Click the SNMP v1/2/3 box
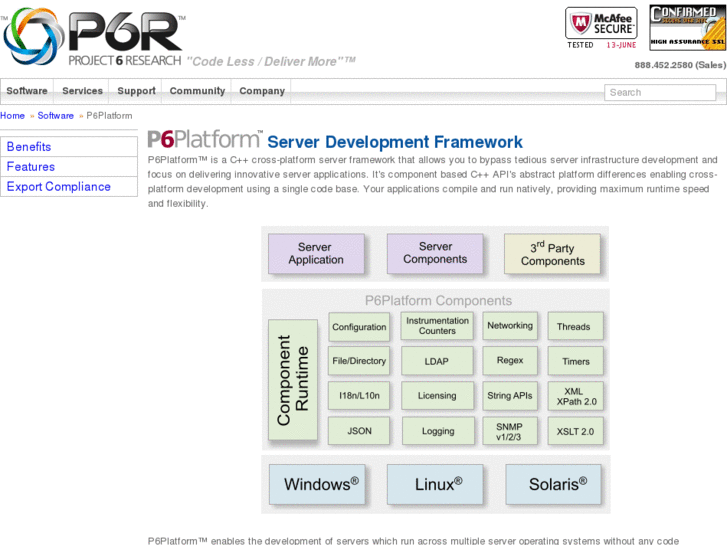The height and width of the screenshot is (545, 727). pyautogui.click(x=510, y=431)
